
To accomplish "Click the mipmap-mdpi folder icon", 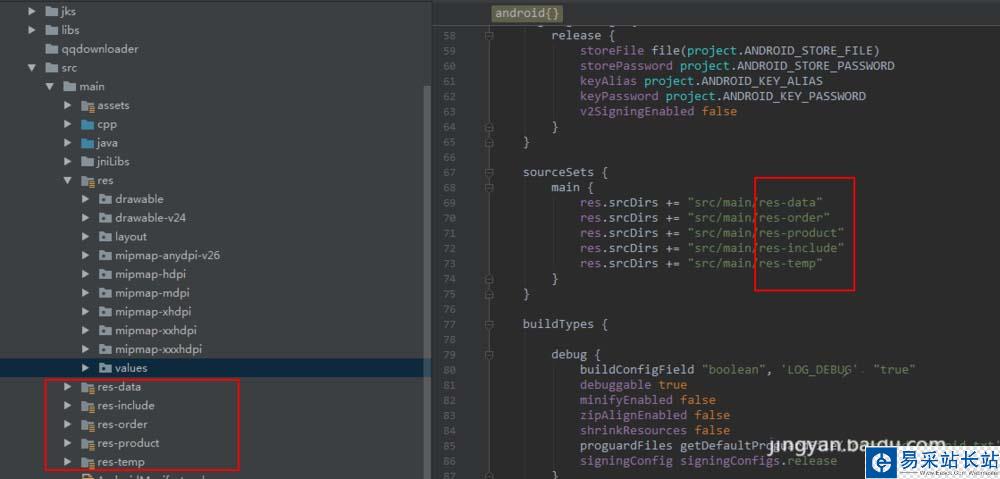I will [105, 293].
